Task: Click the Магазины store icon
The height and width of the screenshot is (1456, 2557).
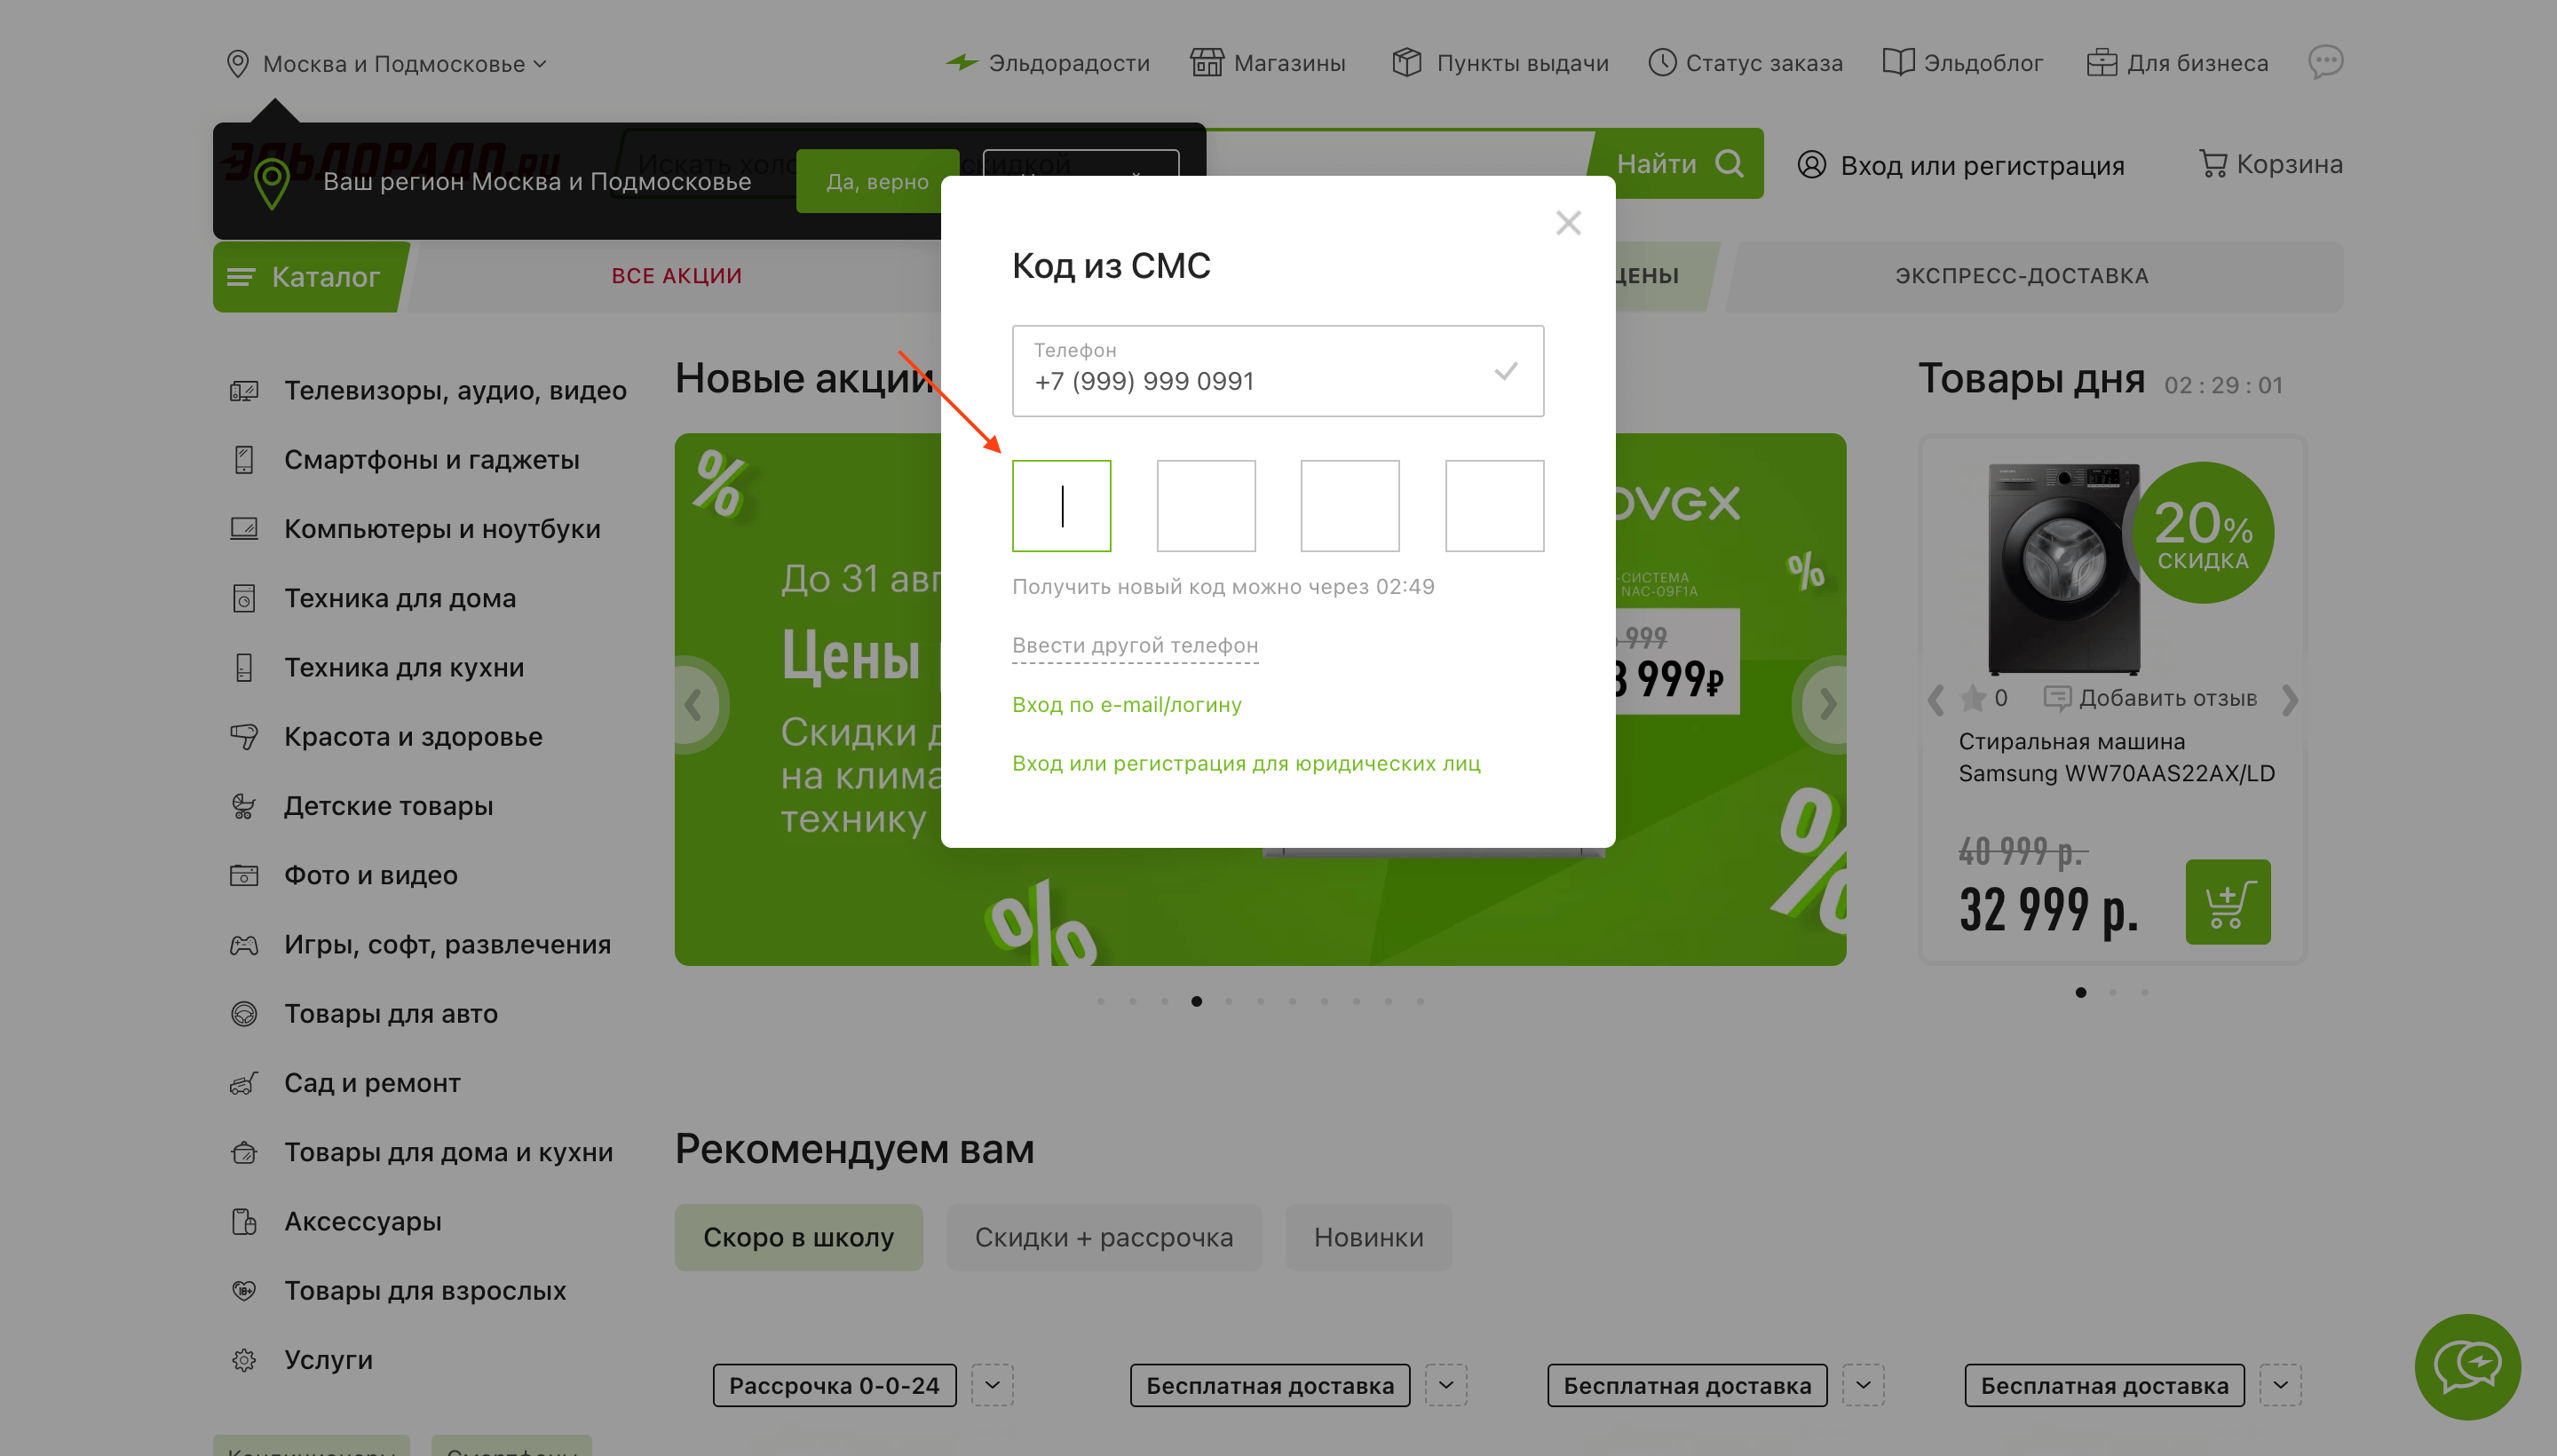Action: 1205,61
